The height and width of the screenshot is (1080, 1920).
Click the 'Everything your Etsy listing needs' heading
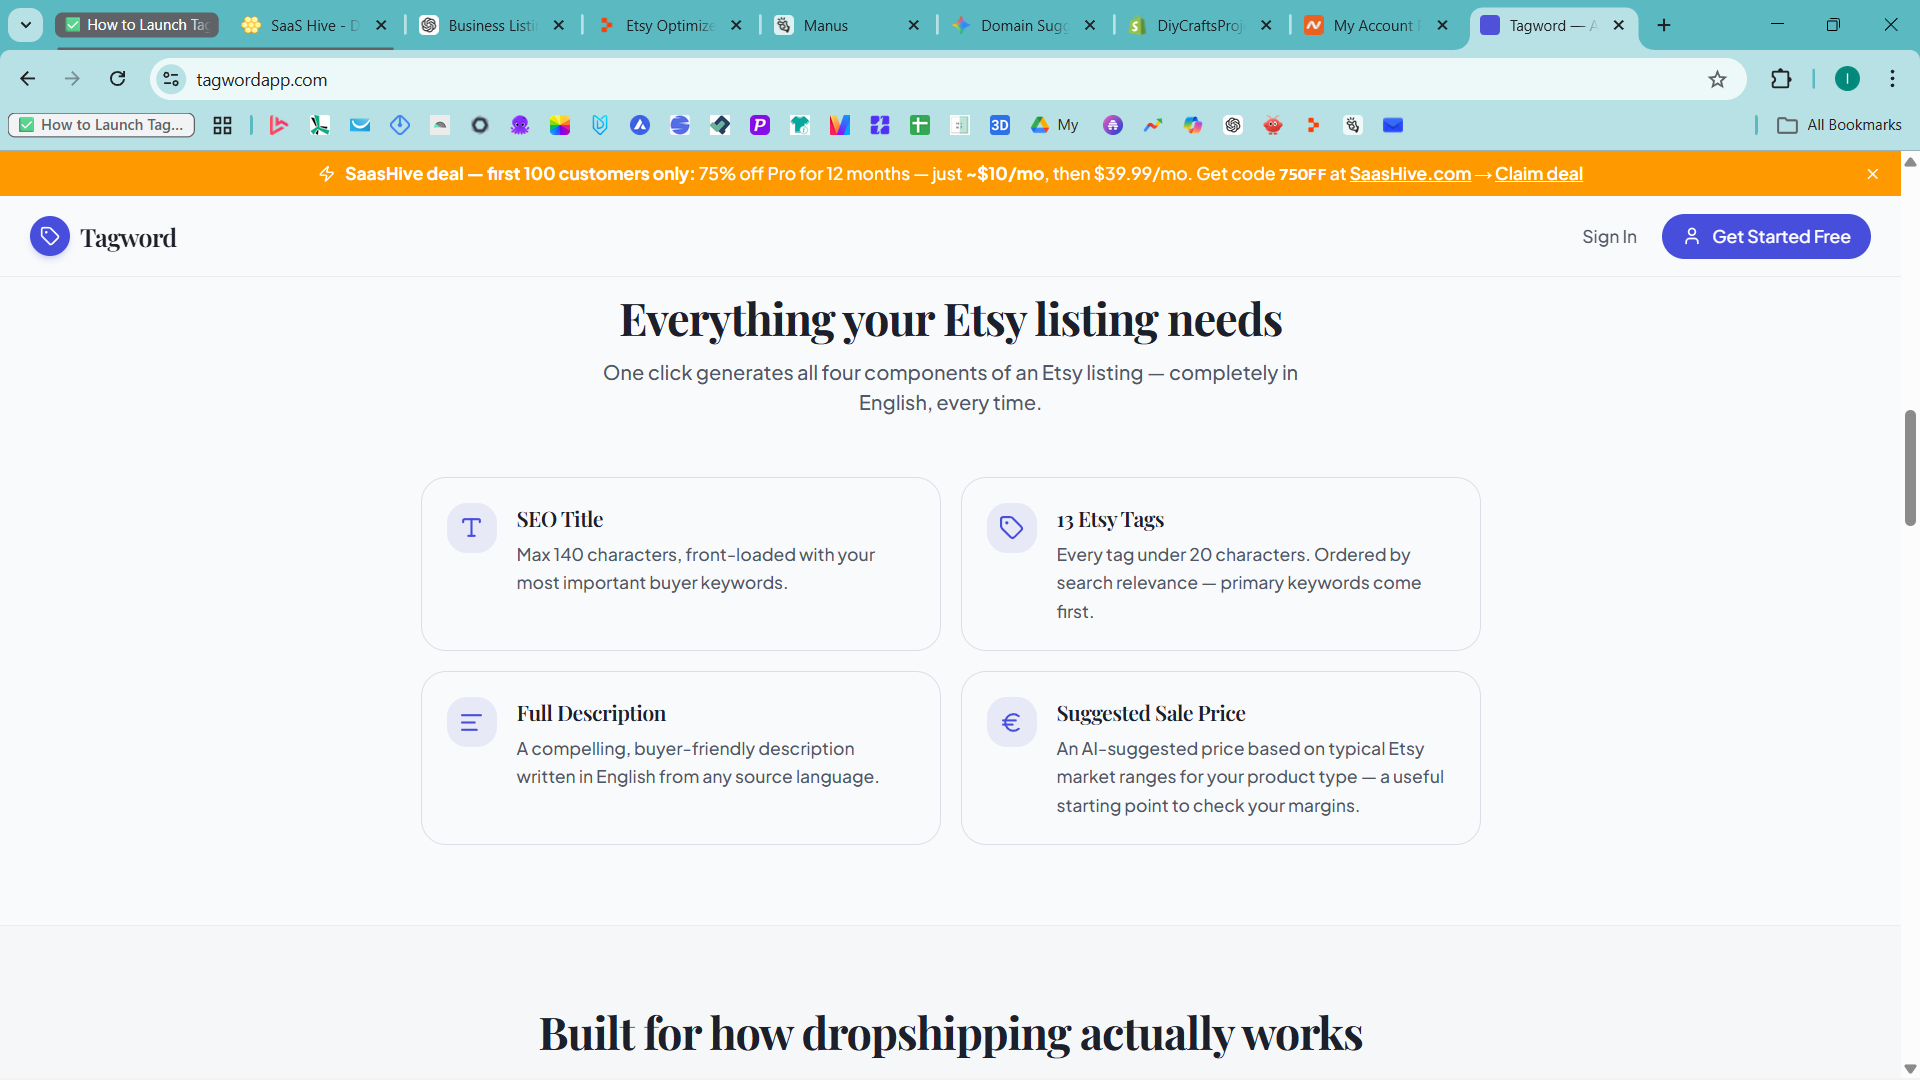[x=951, y=320]
